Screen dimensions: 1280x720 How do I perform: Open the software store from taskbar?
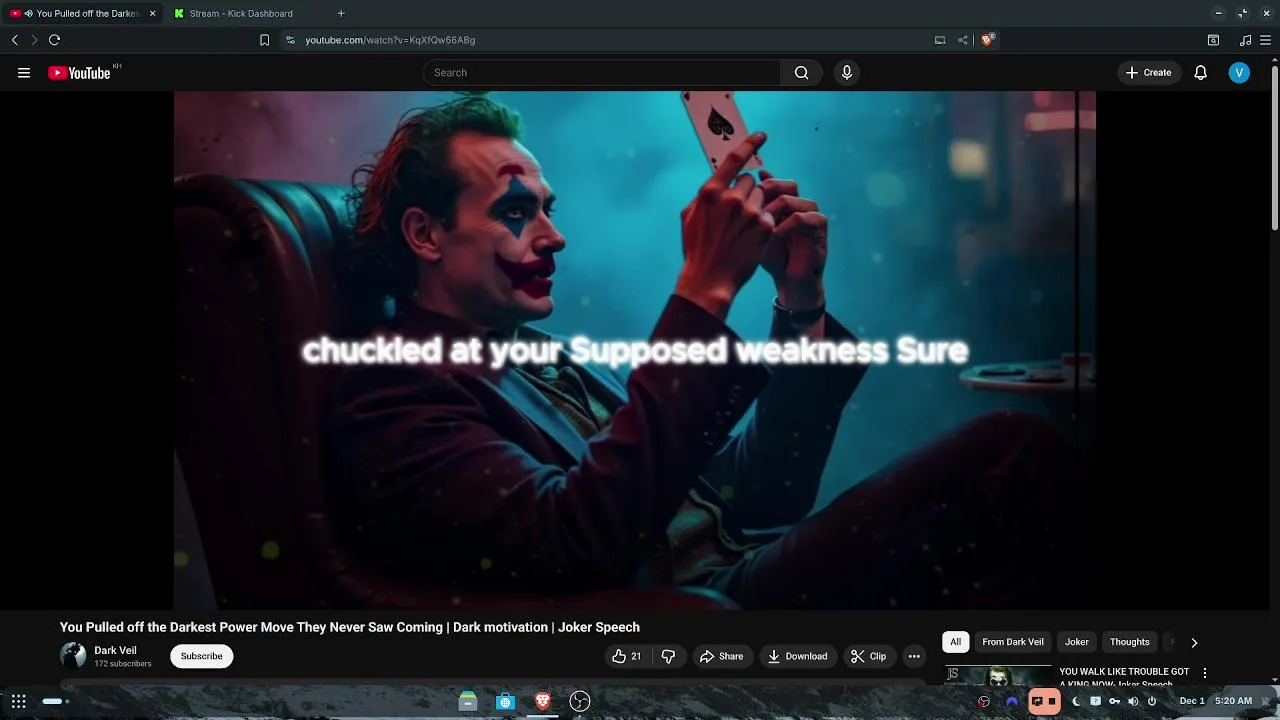point(505,701)
